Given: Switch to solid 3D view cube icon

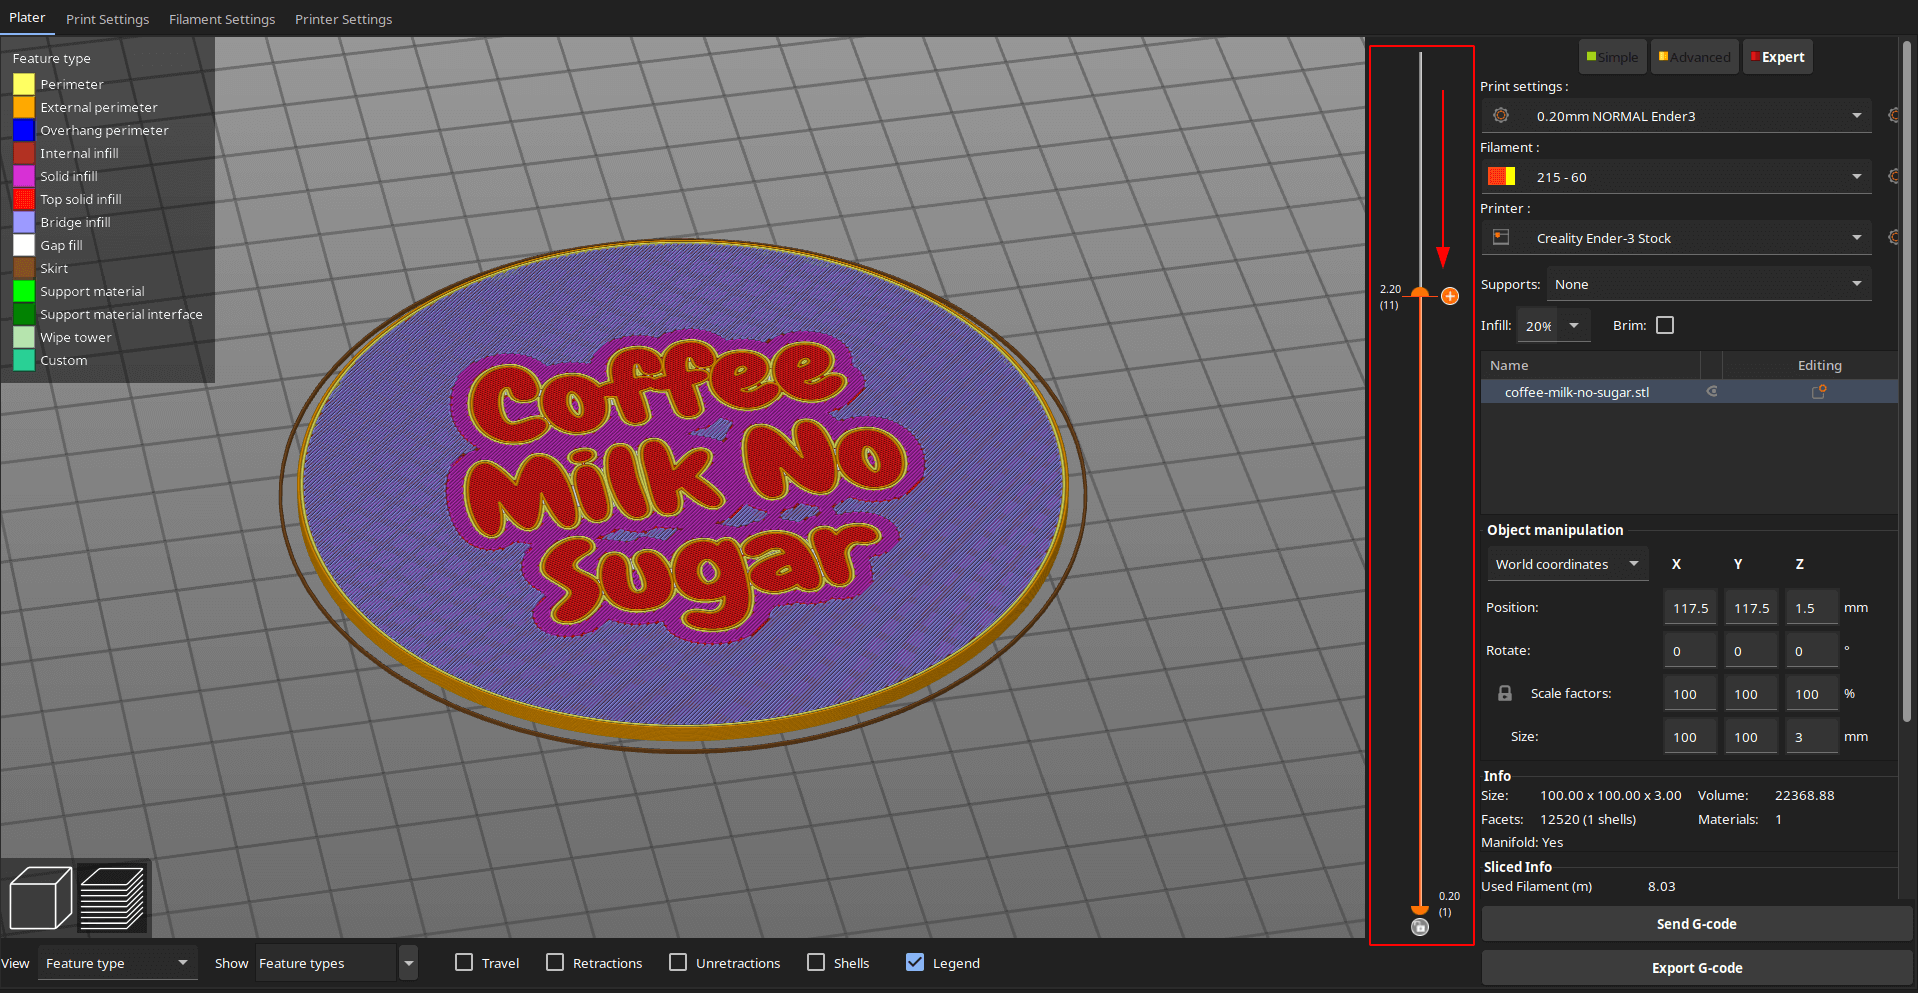Looking at the screenshot, I should click(x=40, y=897).
